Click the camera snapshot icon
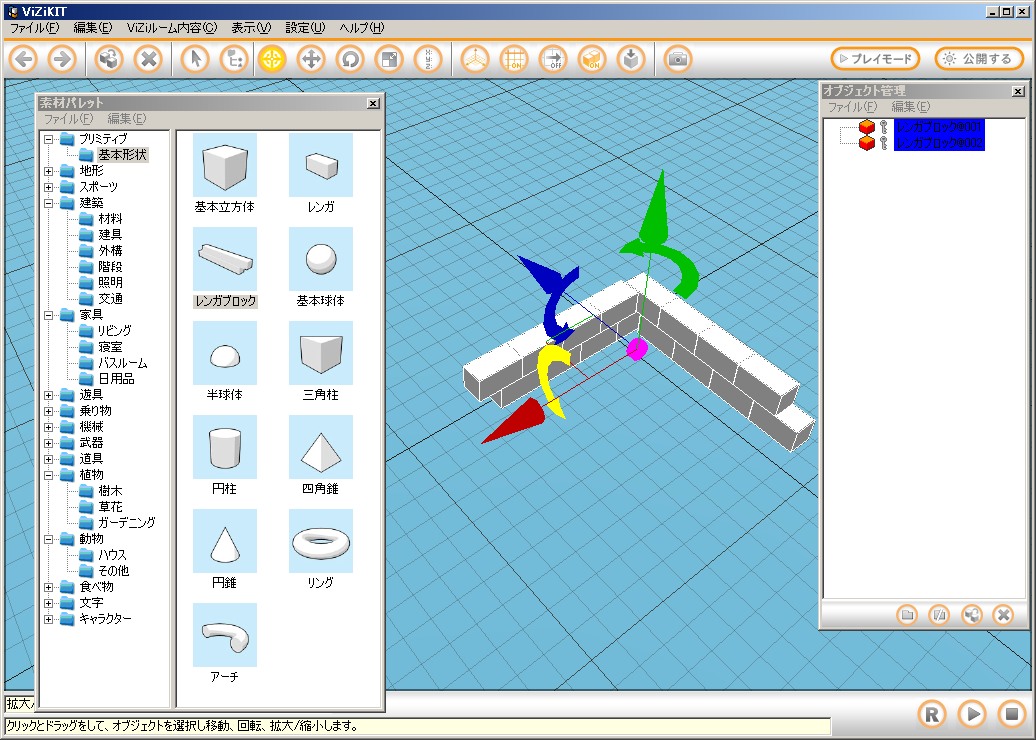1036x740 pixels. click(677, 59)
